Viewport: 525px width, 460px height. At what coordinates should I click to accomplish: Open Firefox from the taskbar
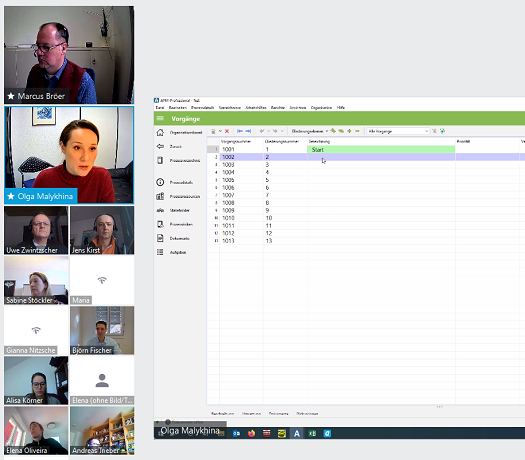[x=251, y=434]
